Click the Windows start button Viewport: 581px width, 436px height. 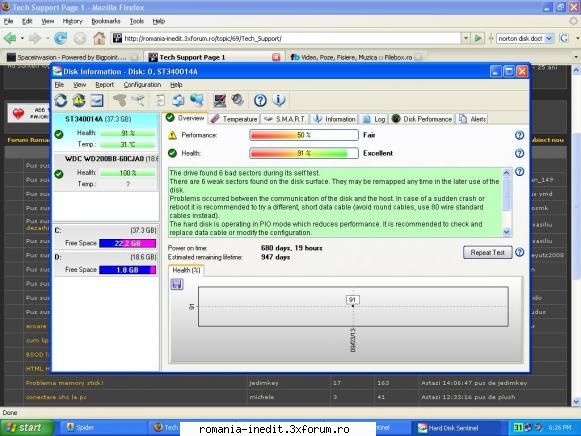[26, 428]
